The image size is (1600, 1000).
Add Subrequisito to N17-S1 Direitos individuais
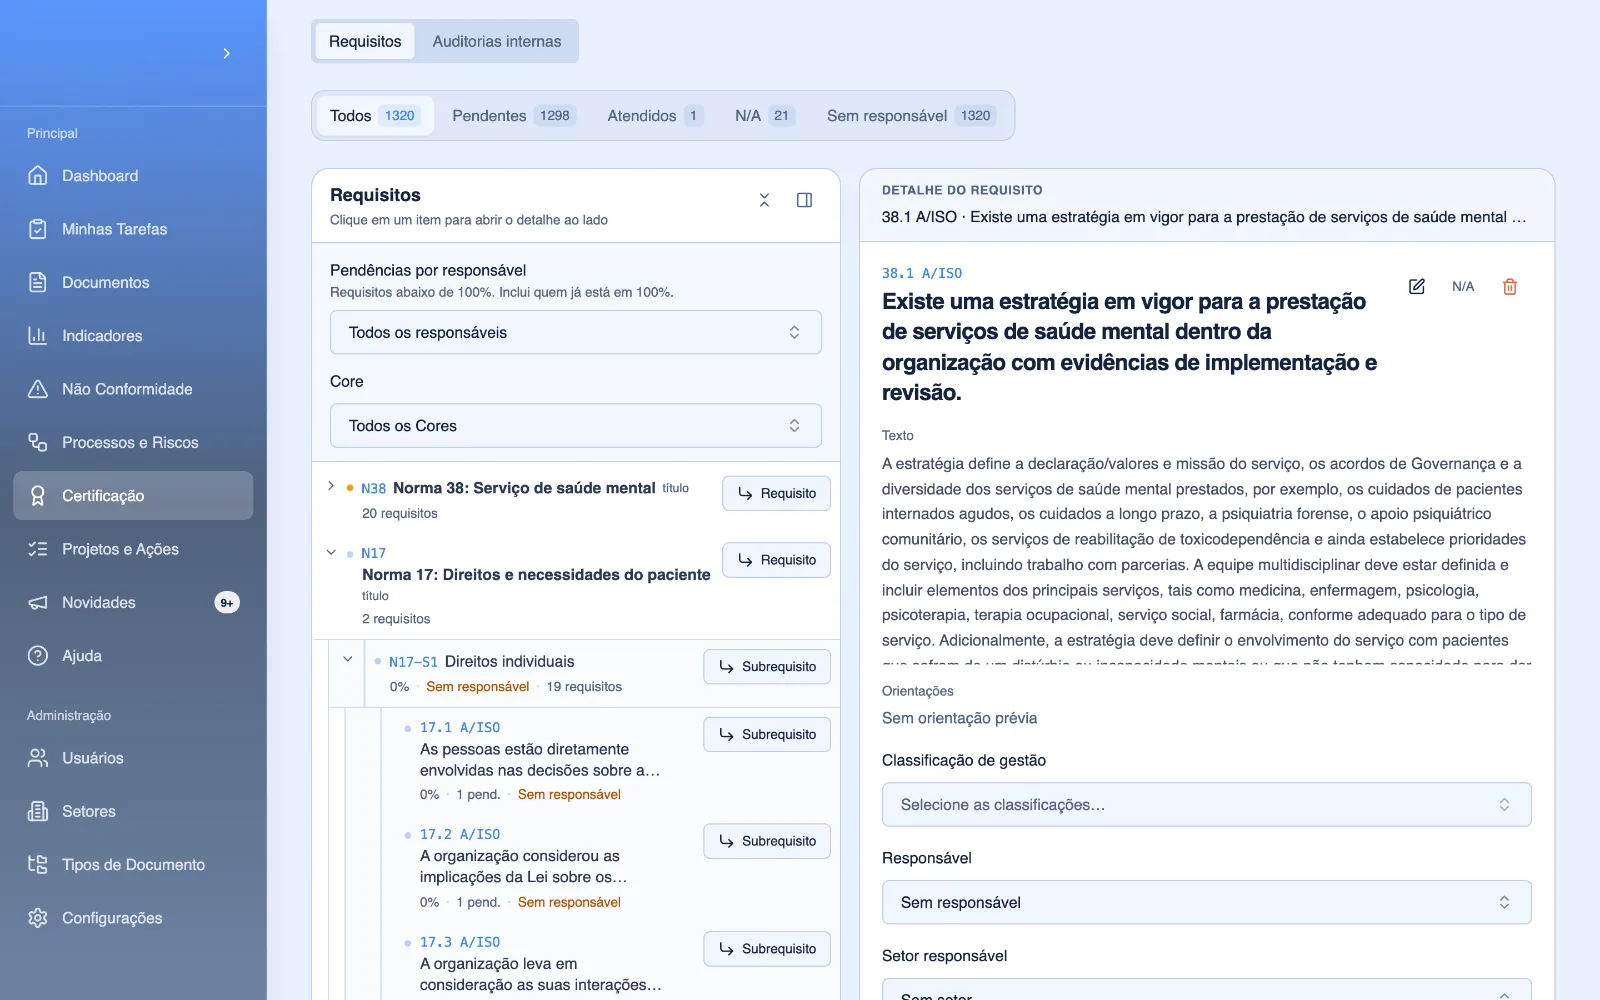[x=767, y=667]
